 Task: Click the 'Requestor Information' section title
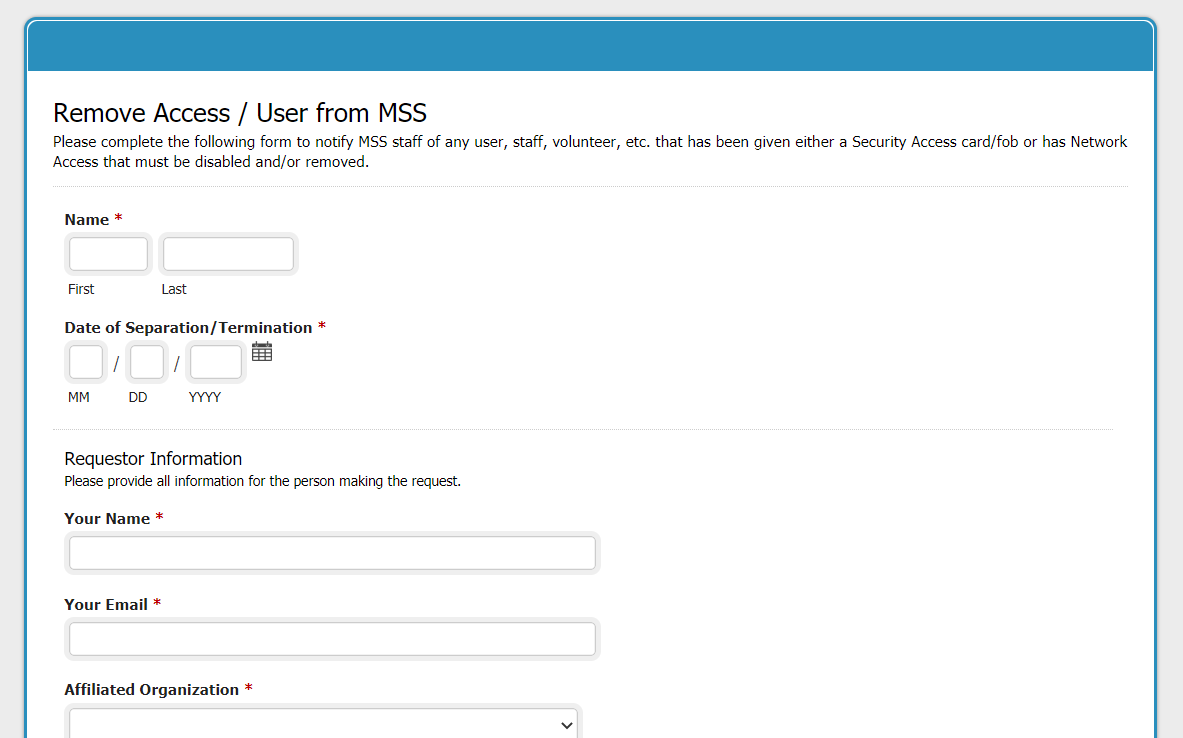(153, 459)
